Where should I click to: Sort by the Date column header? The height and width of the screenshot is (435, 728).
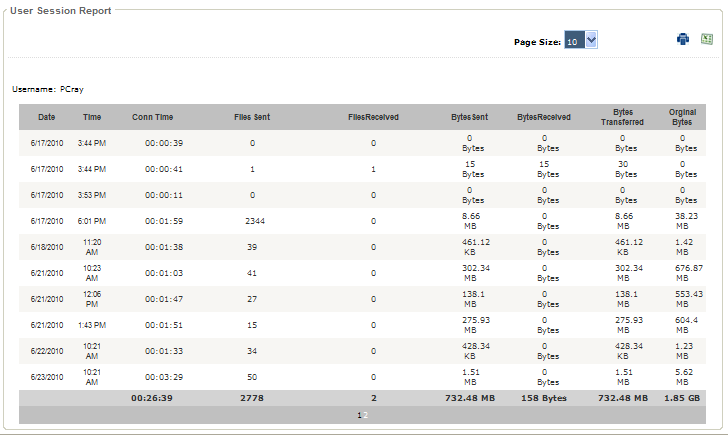tap(46, 117)
